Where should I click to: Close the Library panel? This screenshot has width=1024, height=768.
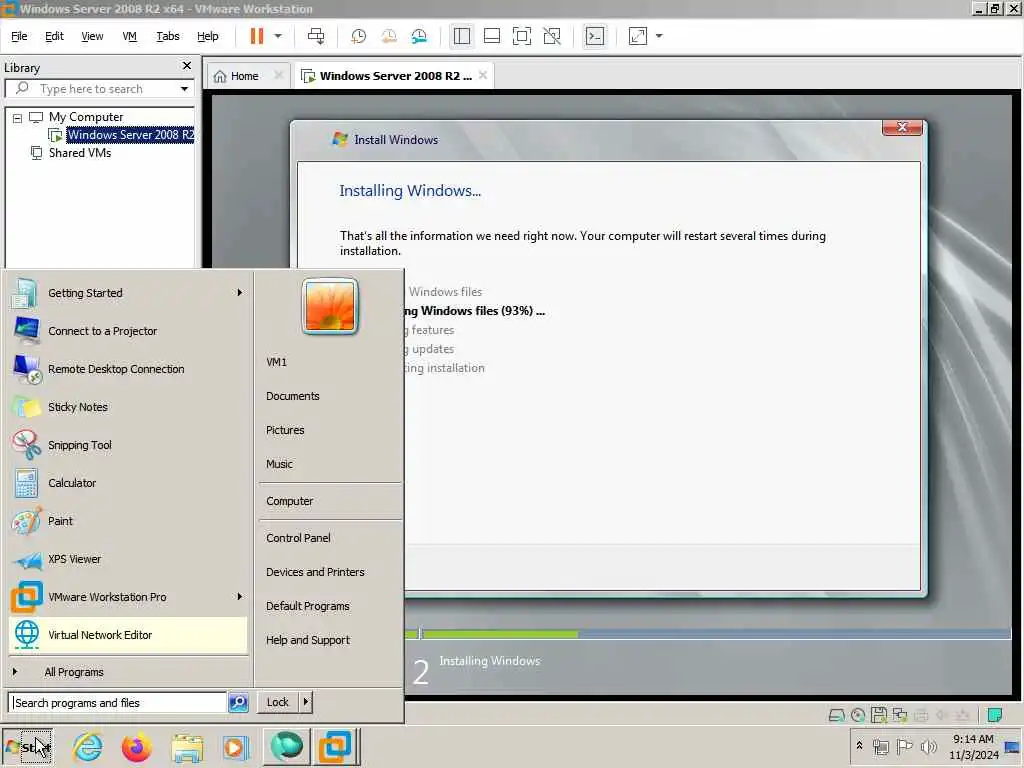pyautogui.click(x=187, y=65)
